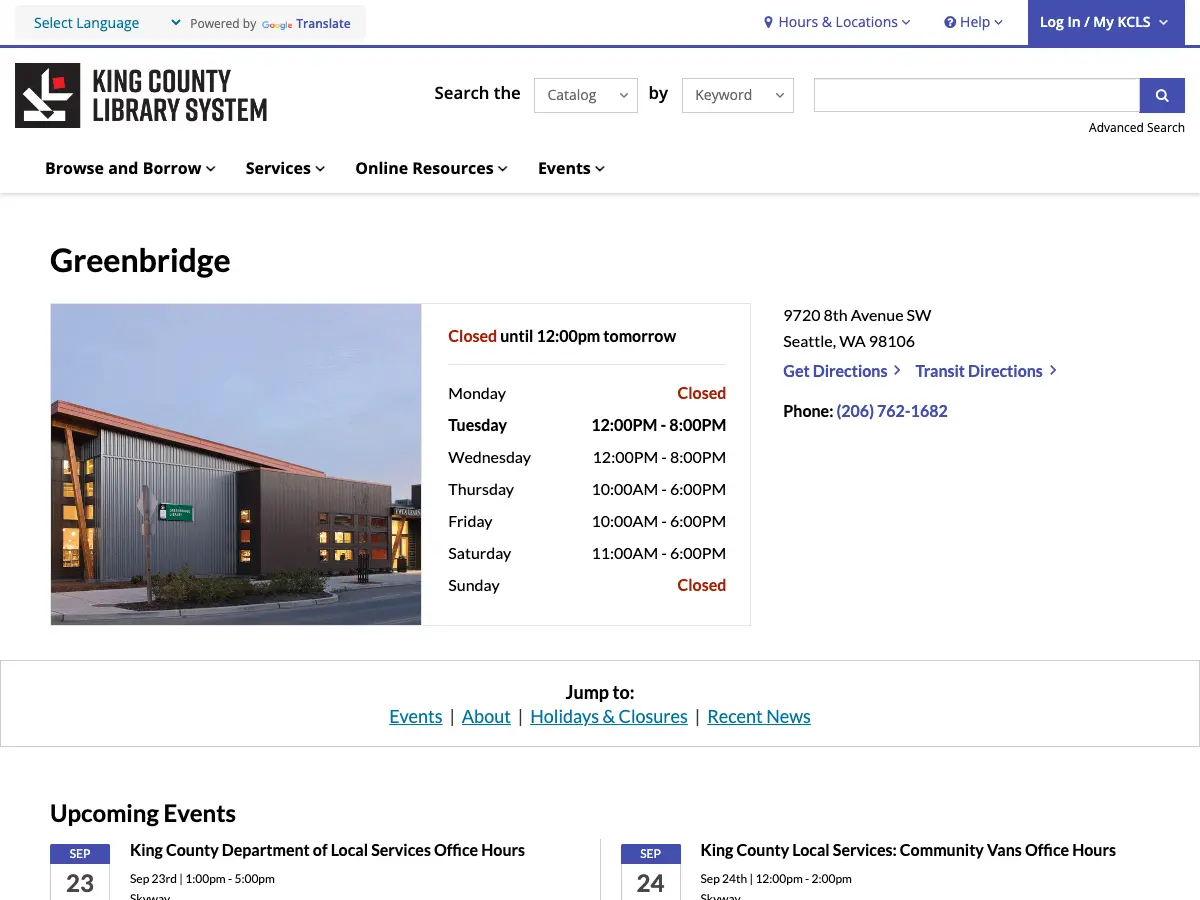Open the Keyword search type dropdown
The image size is (1200, 900).
point(738,95)
